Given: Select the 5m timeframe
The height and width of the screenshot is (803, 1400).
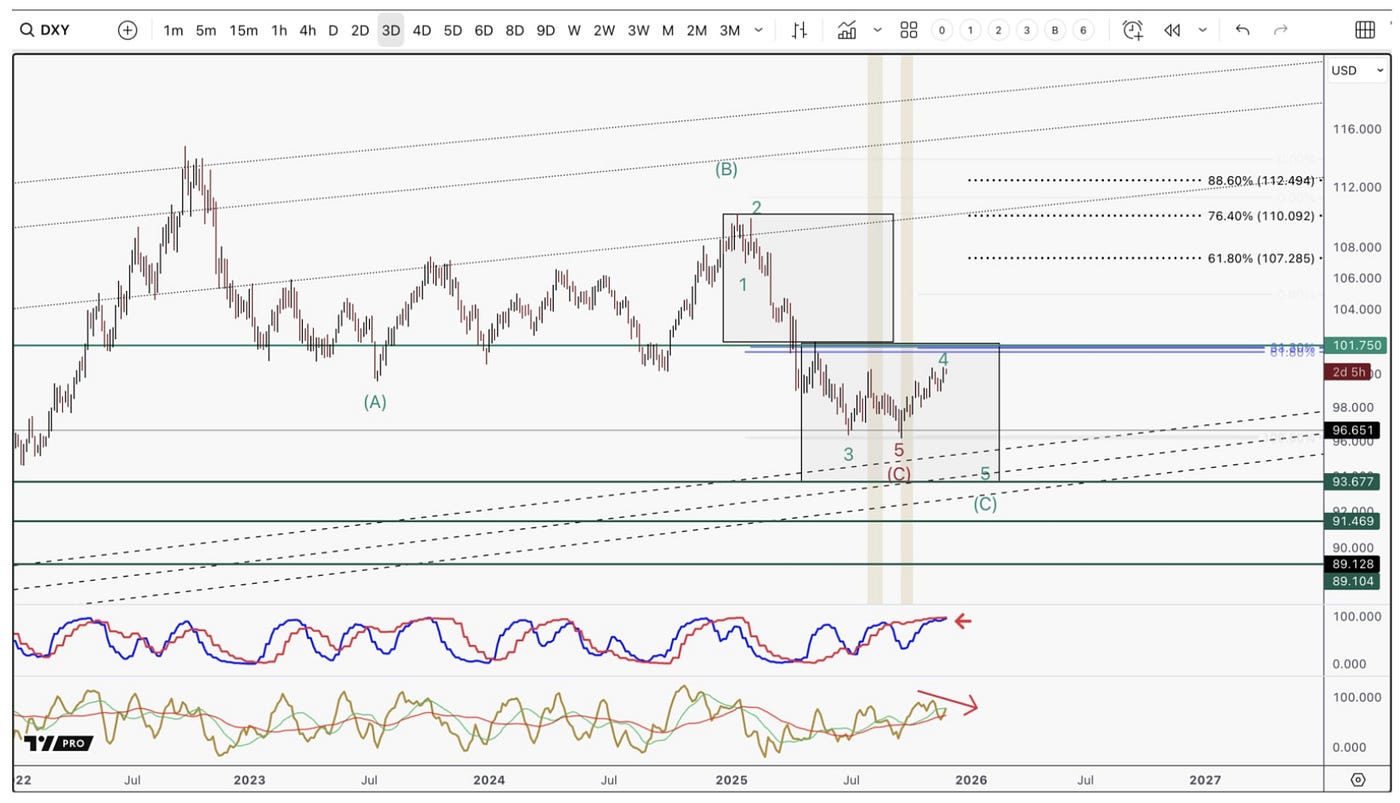Looking at the screenshot, I should click(206, 30).
